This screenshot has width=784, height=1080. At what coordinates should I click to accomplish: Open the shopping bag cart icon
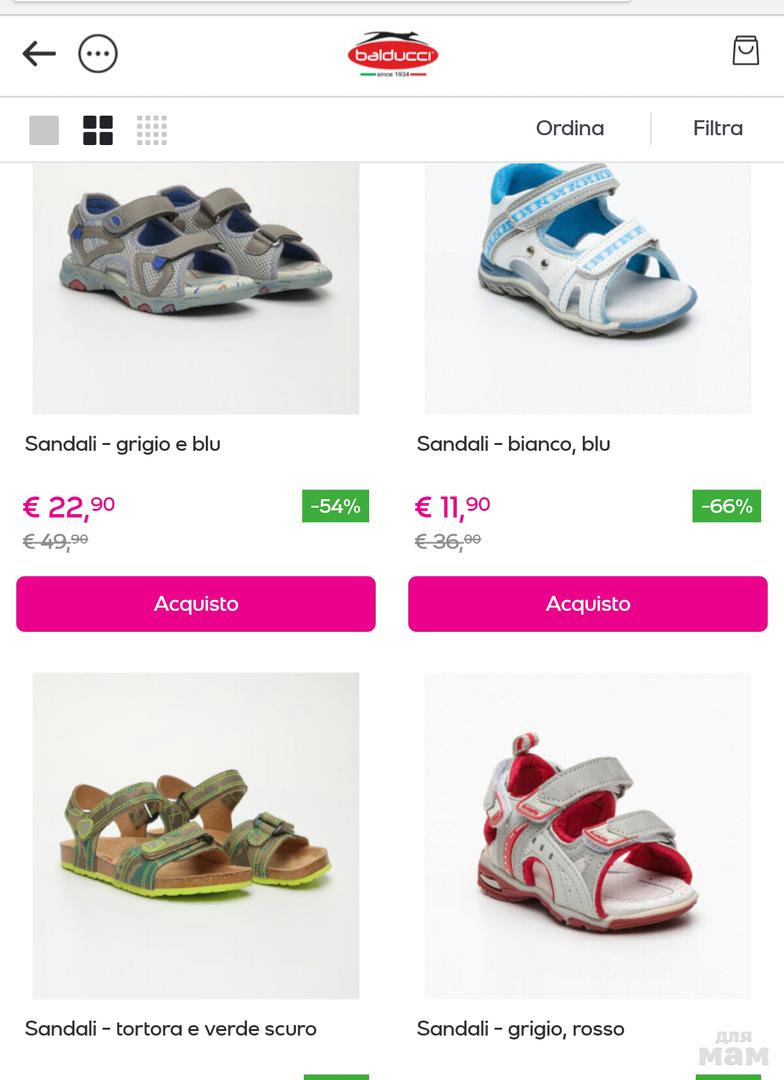click(745, 51)
